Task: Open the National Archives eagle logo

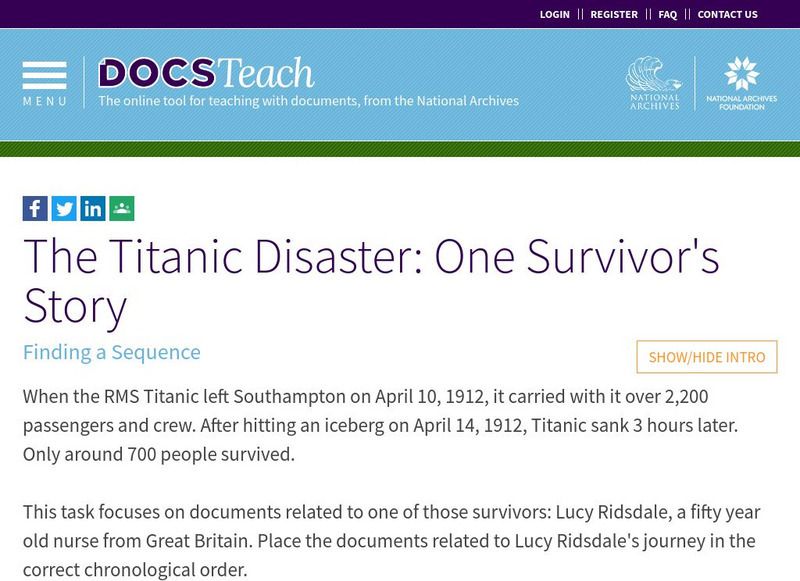Action: point(655,83)
